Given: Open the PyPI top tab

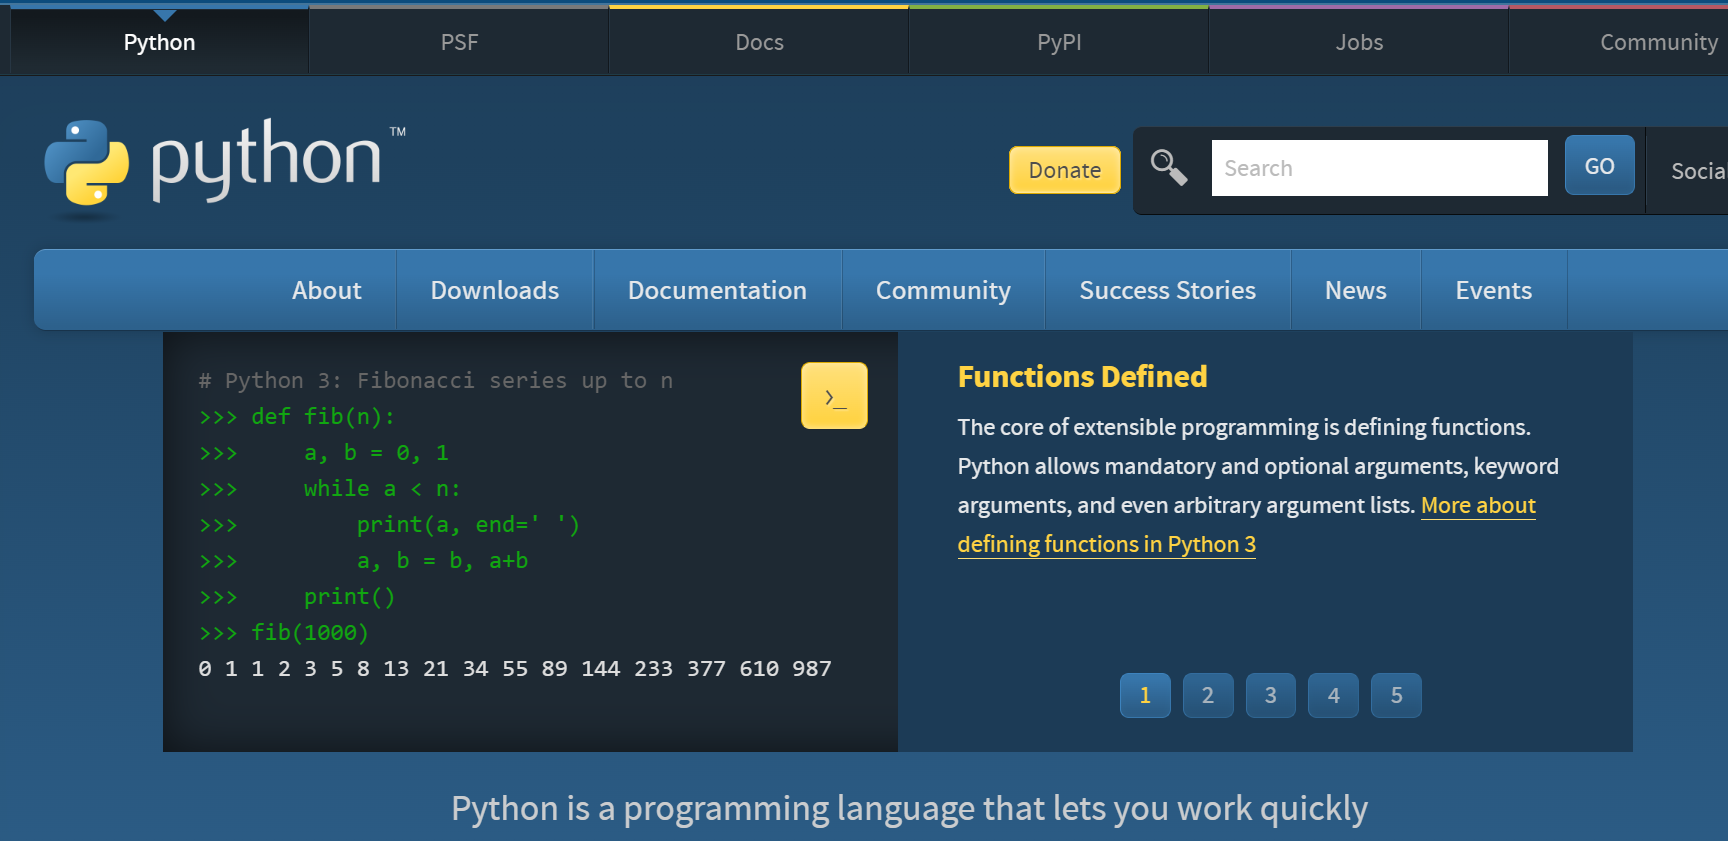Looking at the screenshot, I should tap(1059, 42).
